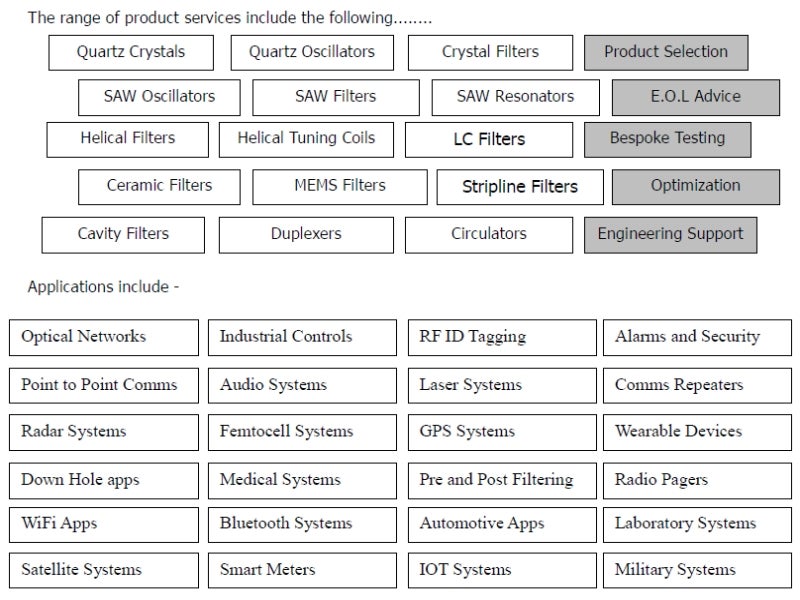Screen dimensions: 800x600
Task: Open the Crystal Filters box
Action: 490,52
